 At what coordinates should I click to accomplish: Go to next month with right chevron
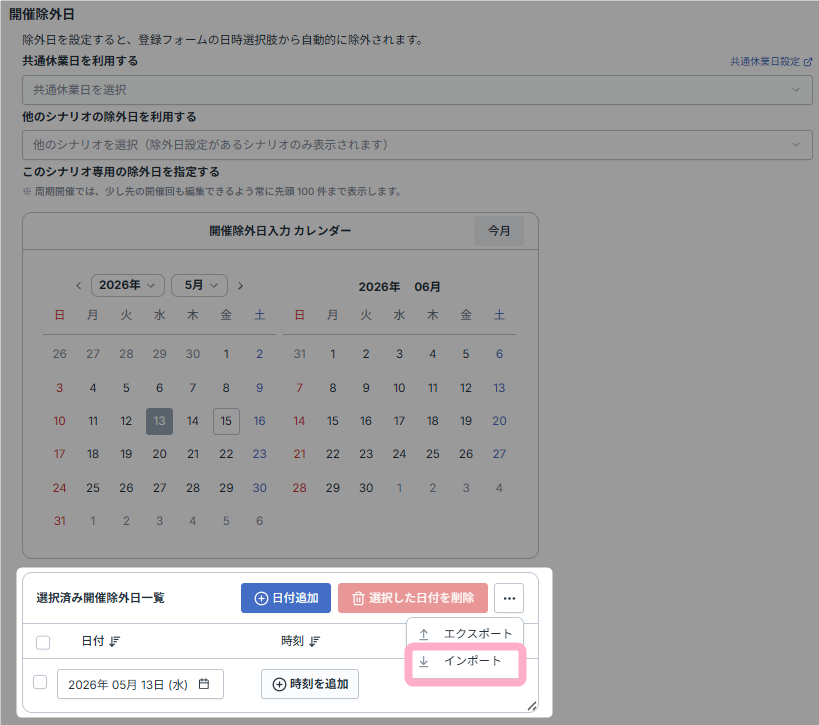click(240, 286)
